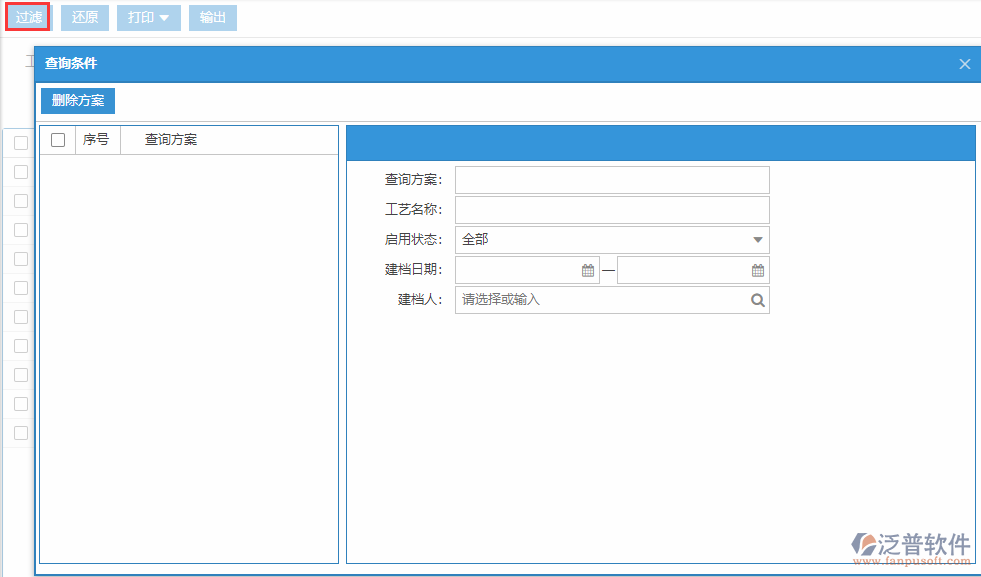Screen dimensions: 981x577
Task: Open the end 建档日期 calendar picker
Action: pos(758,269)
